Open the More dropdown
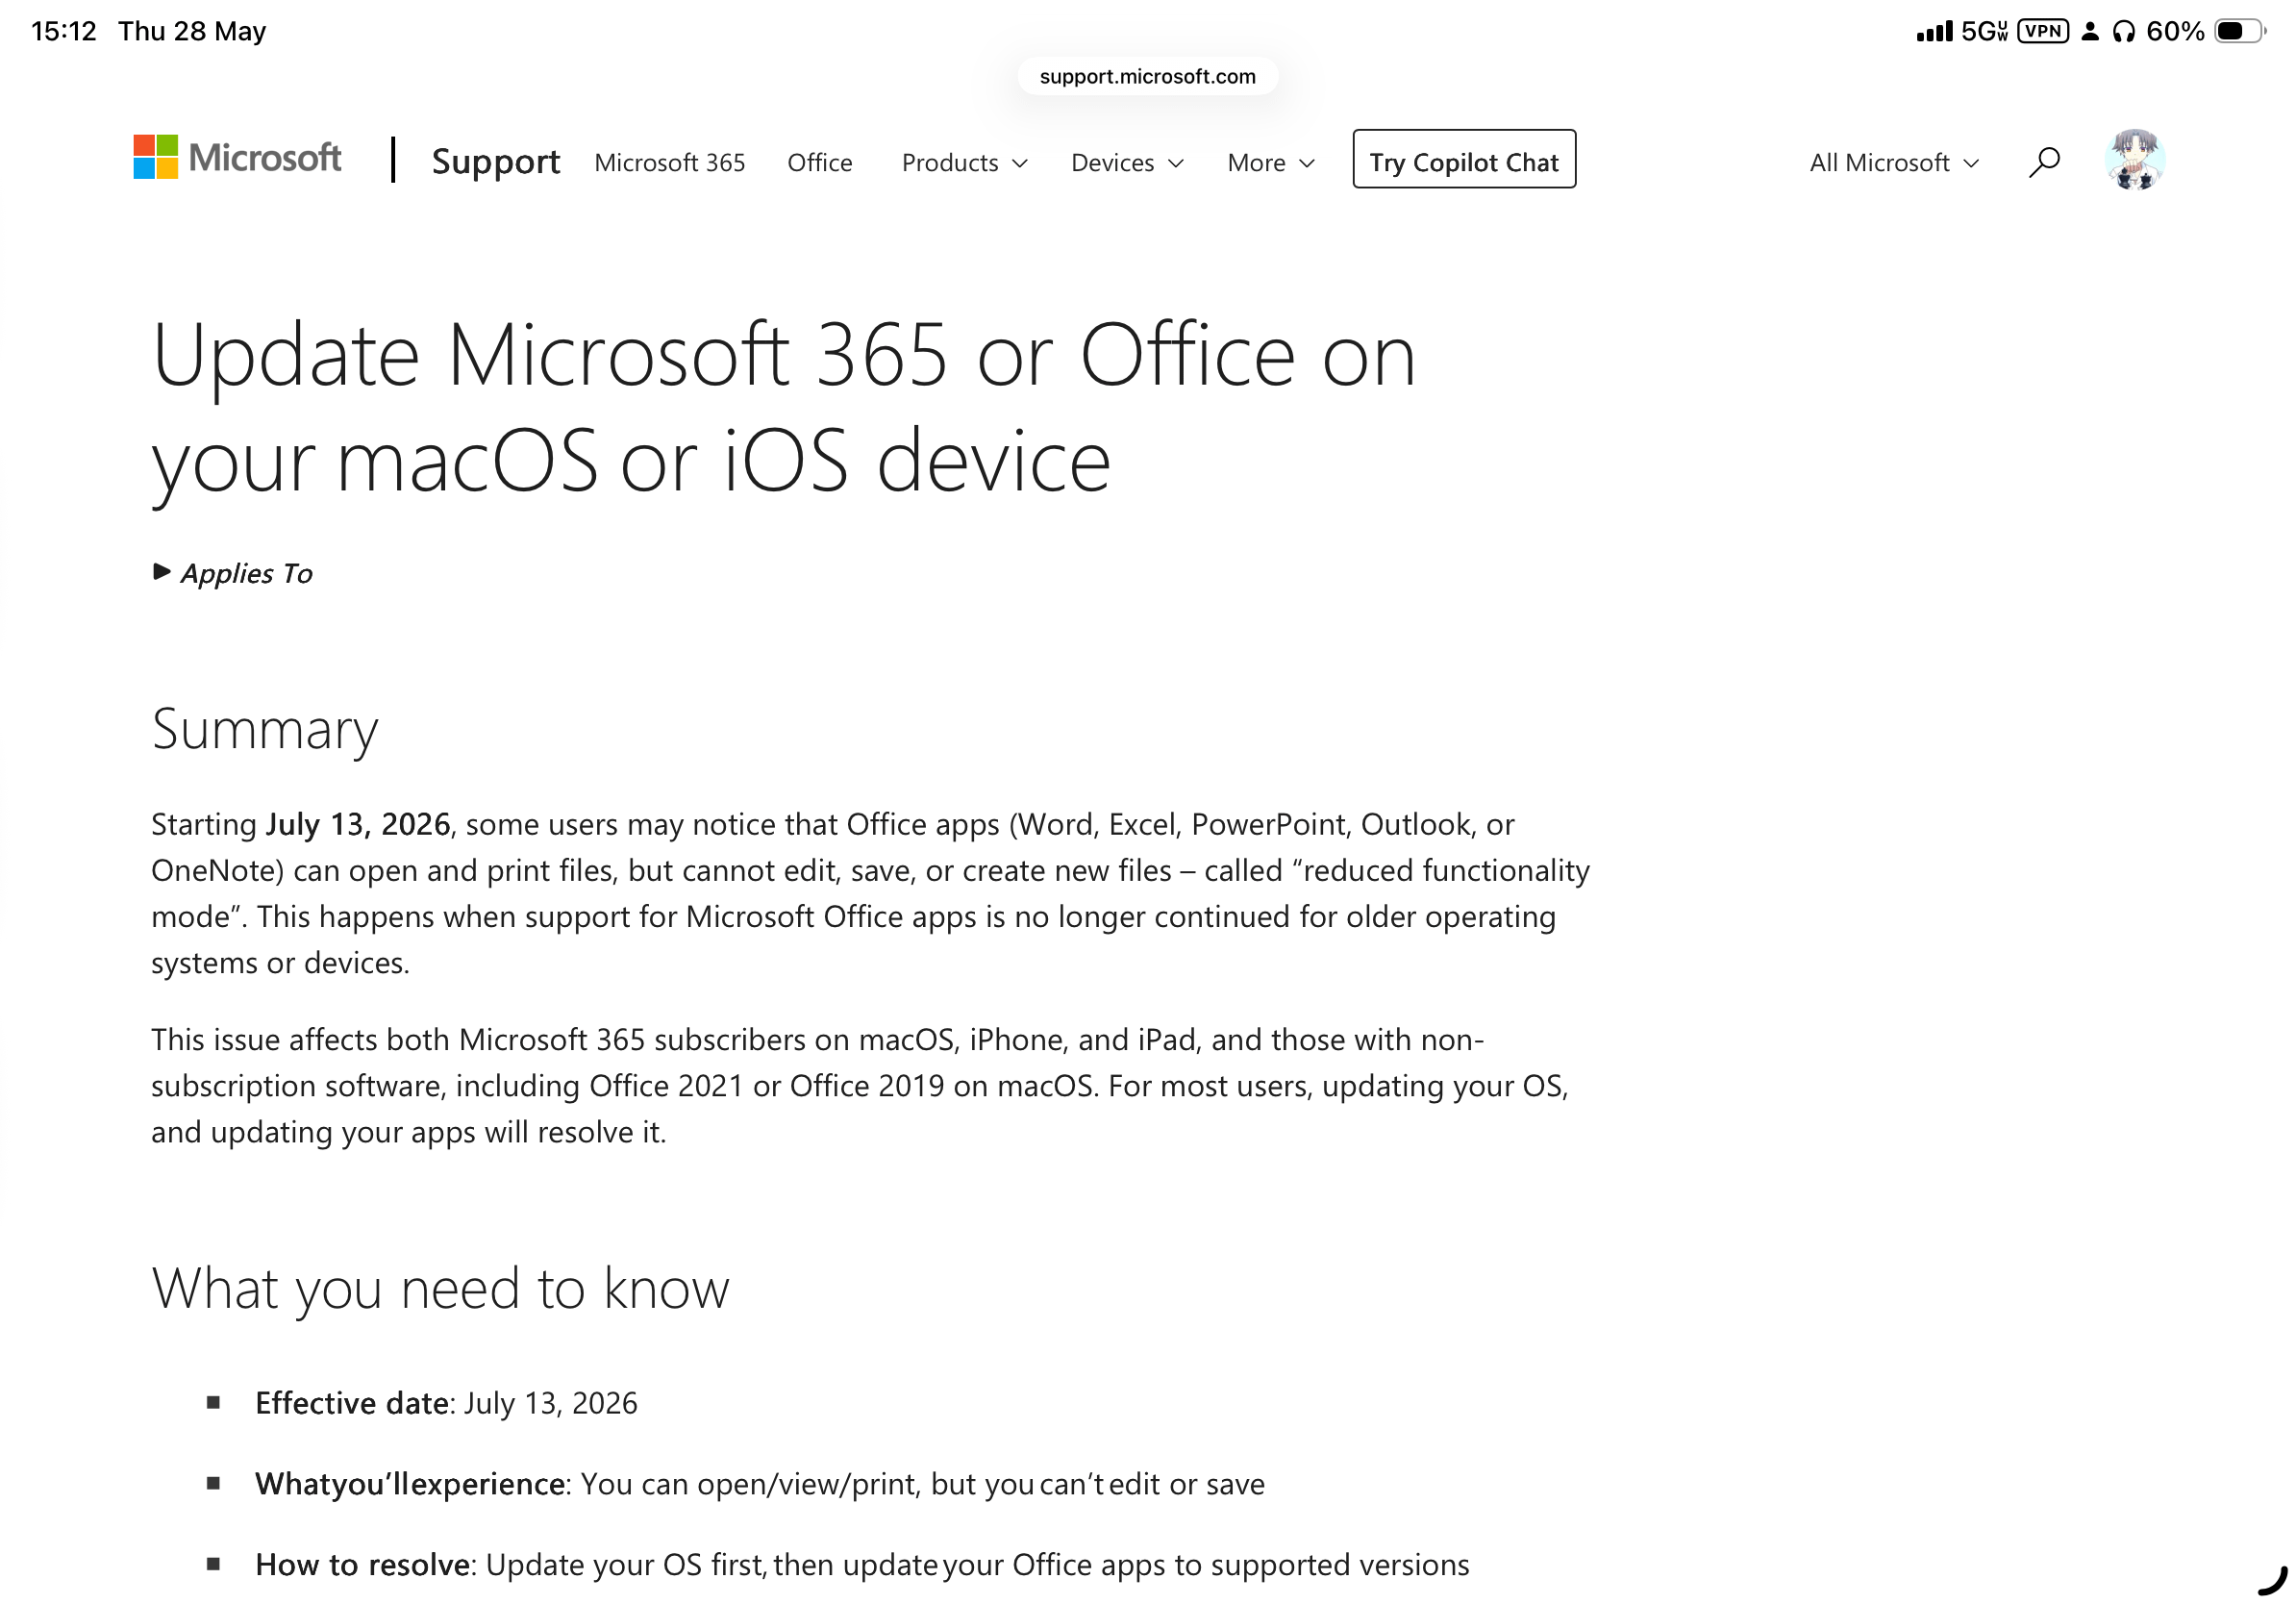This screenshot has height=1604, width=2296. pyautogui.click(x=1271, y=163)
